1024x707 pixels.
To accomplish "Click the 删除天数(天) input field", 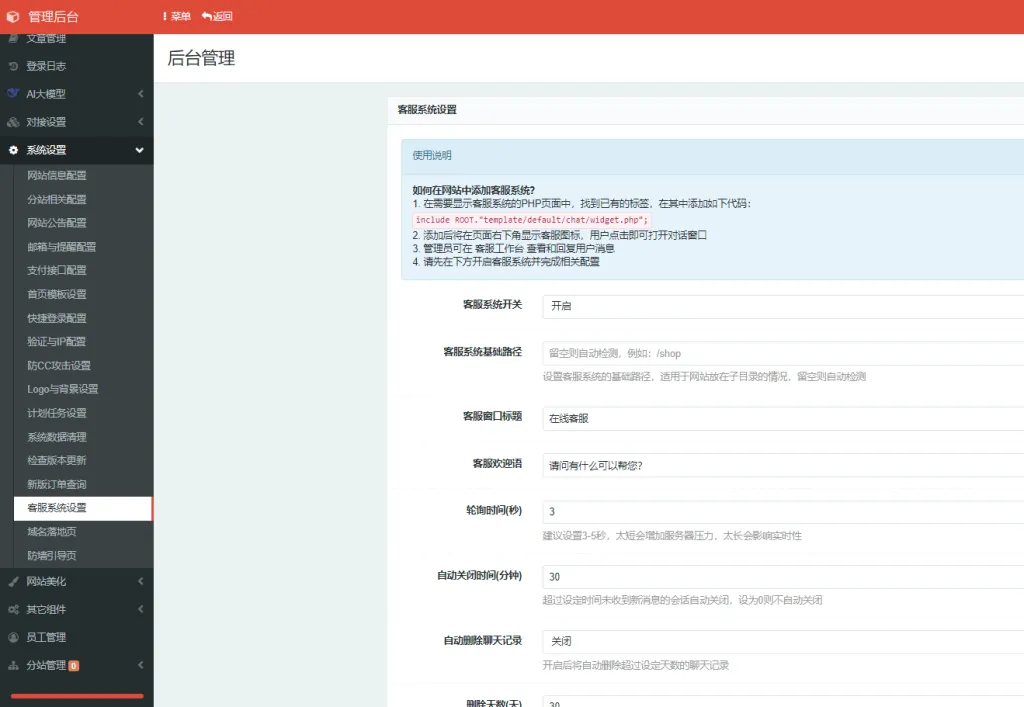I will click(783, 702).
